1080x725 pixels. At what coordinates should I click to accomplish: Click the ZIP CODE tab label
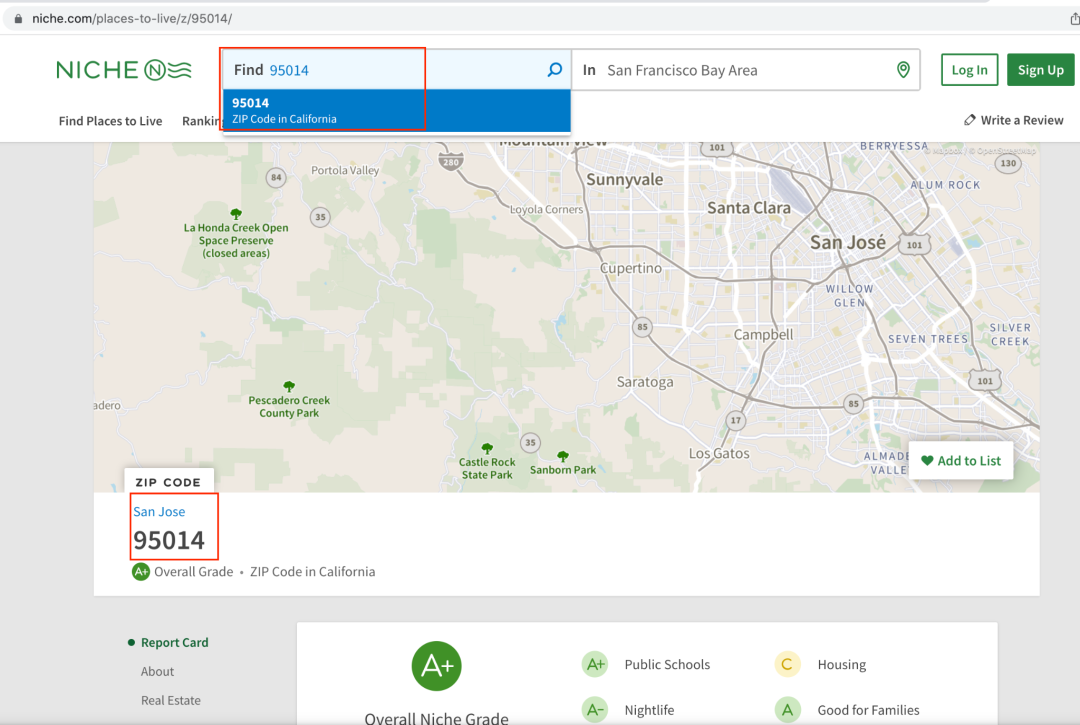168,482
